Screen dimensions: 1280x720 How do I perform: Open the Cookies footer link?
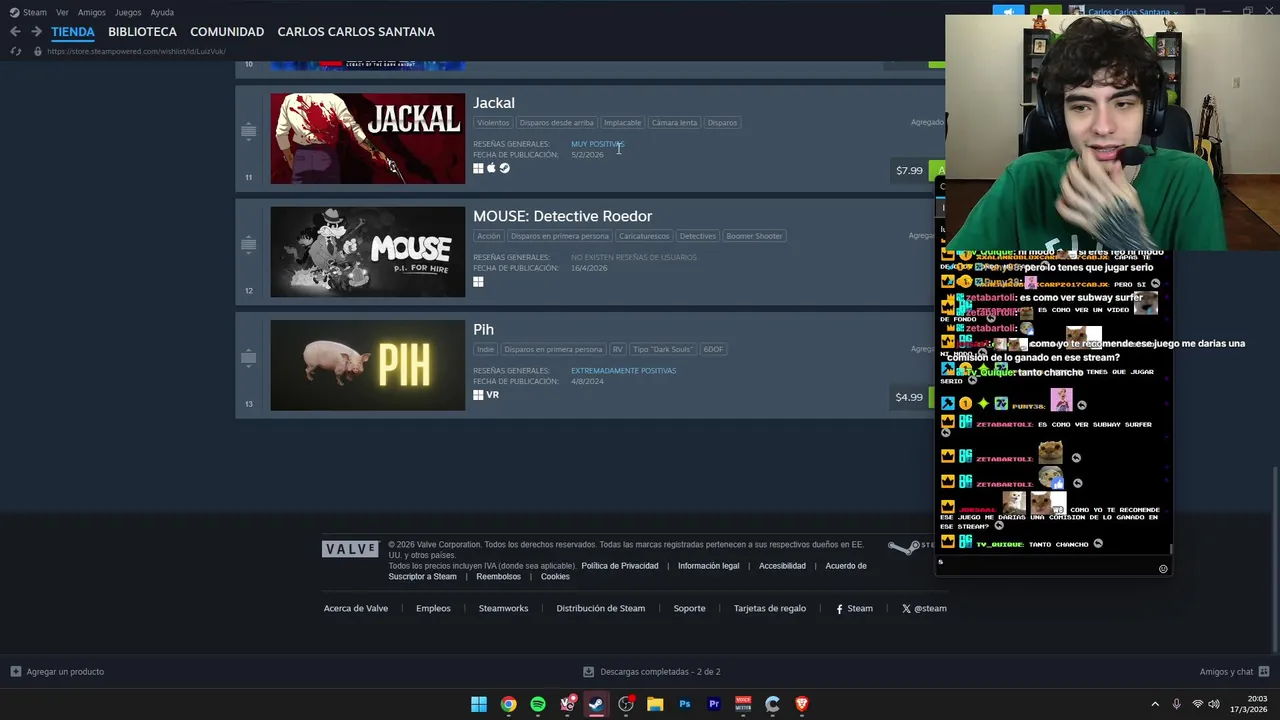(555, 577)
